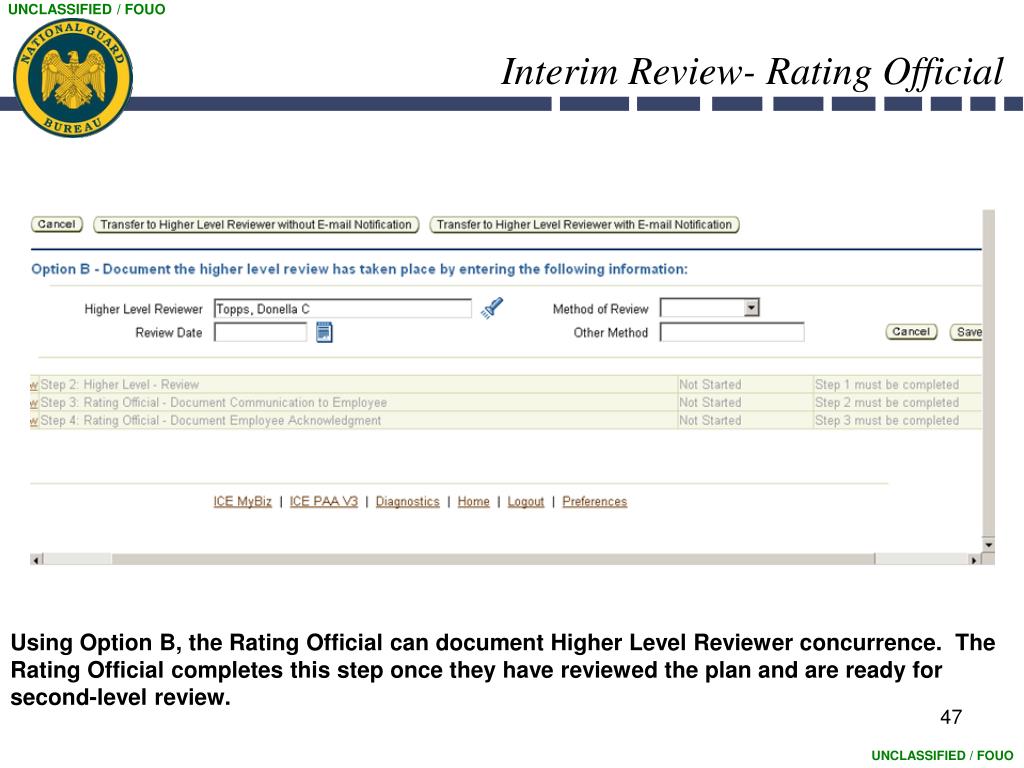Focus the Review Date input field

point(260,332)
